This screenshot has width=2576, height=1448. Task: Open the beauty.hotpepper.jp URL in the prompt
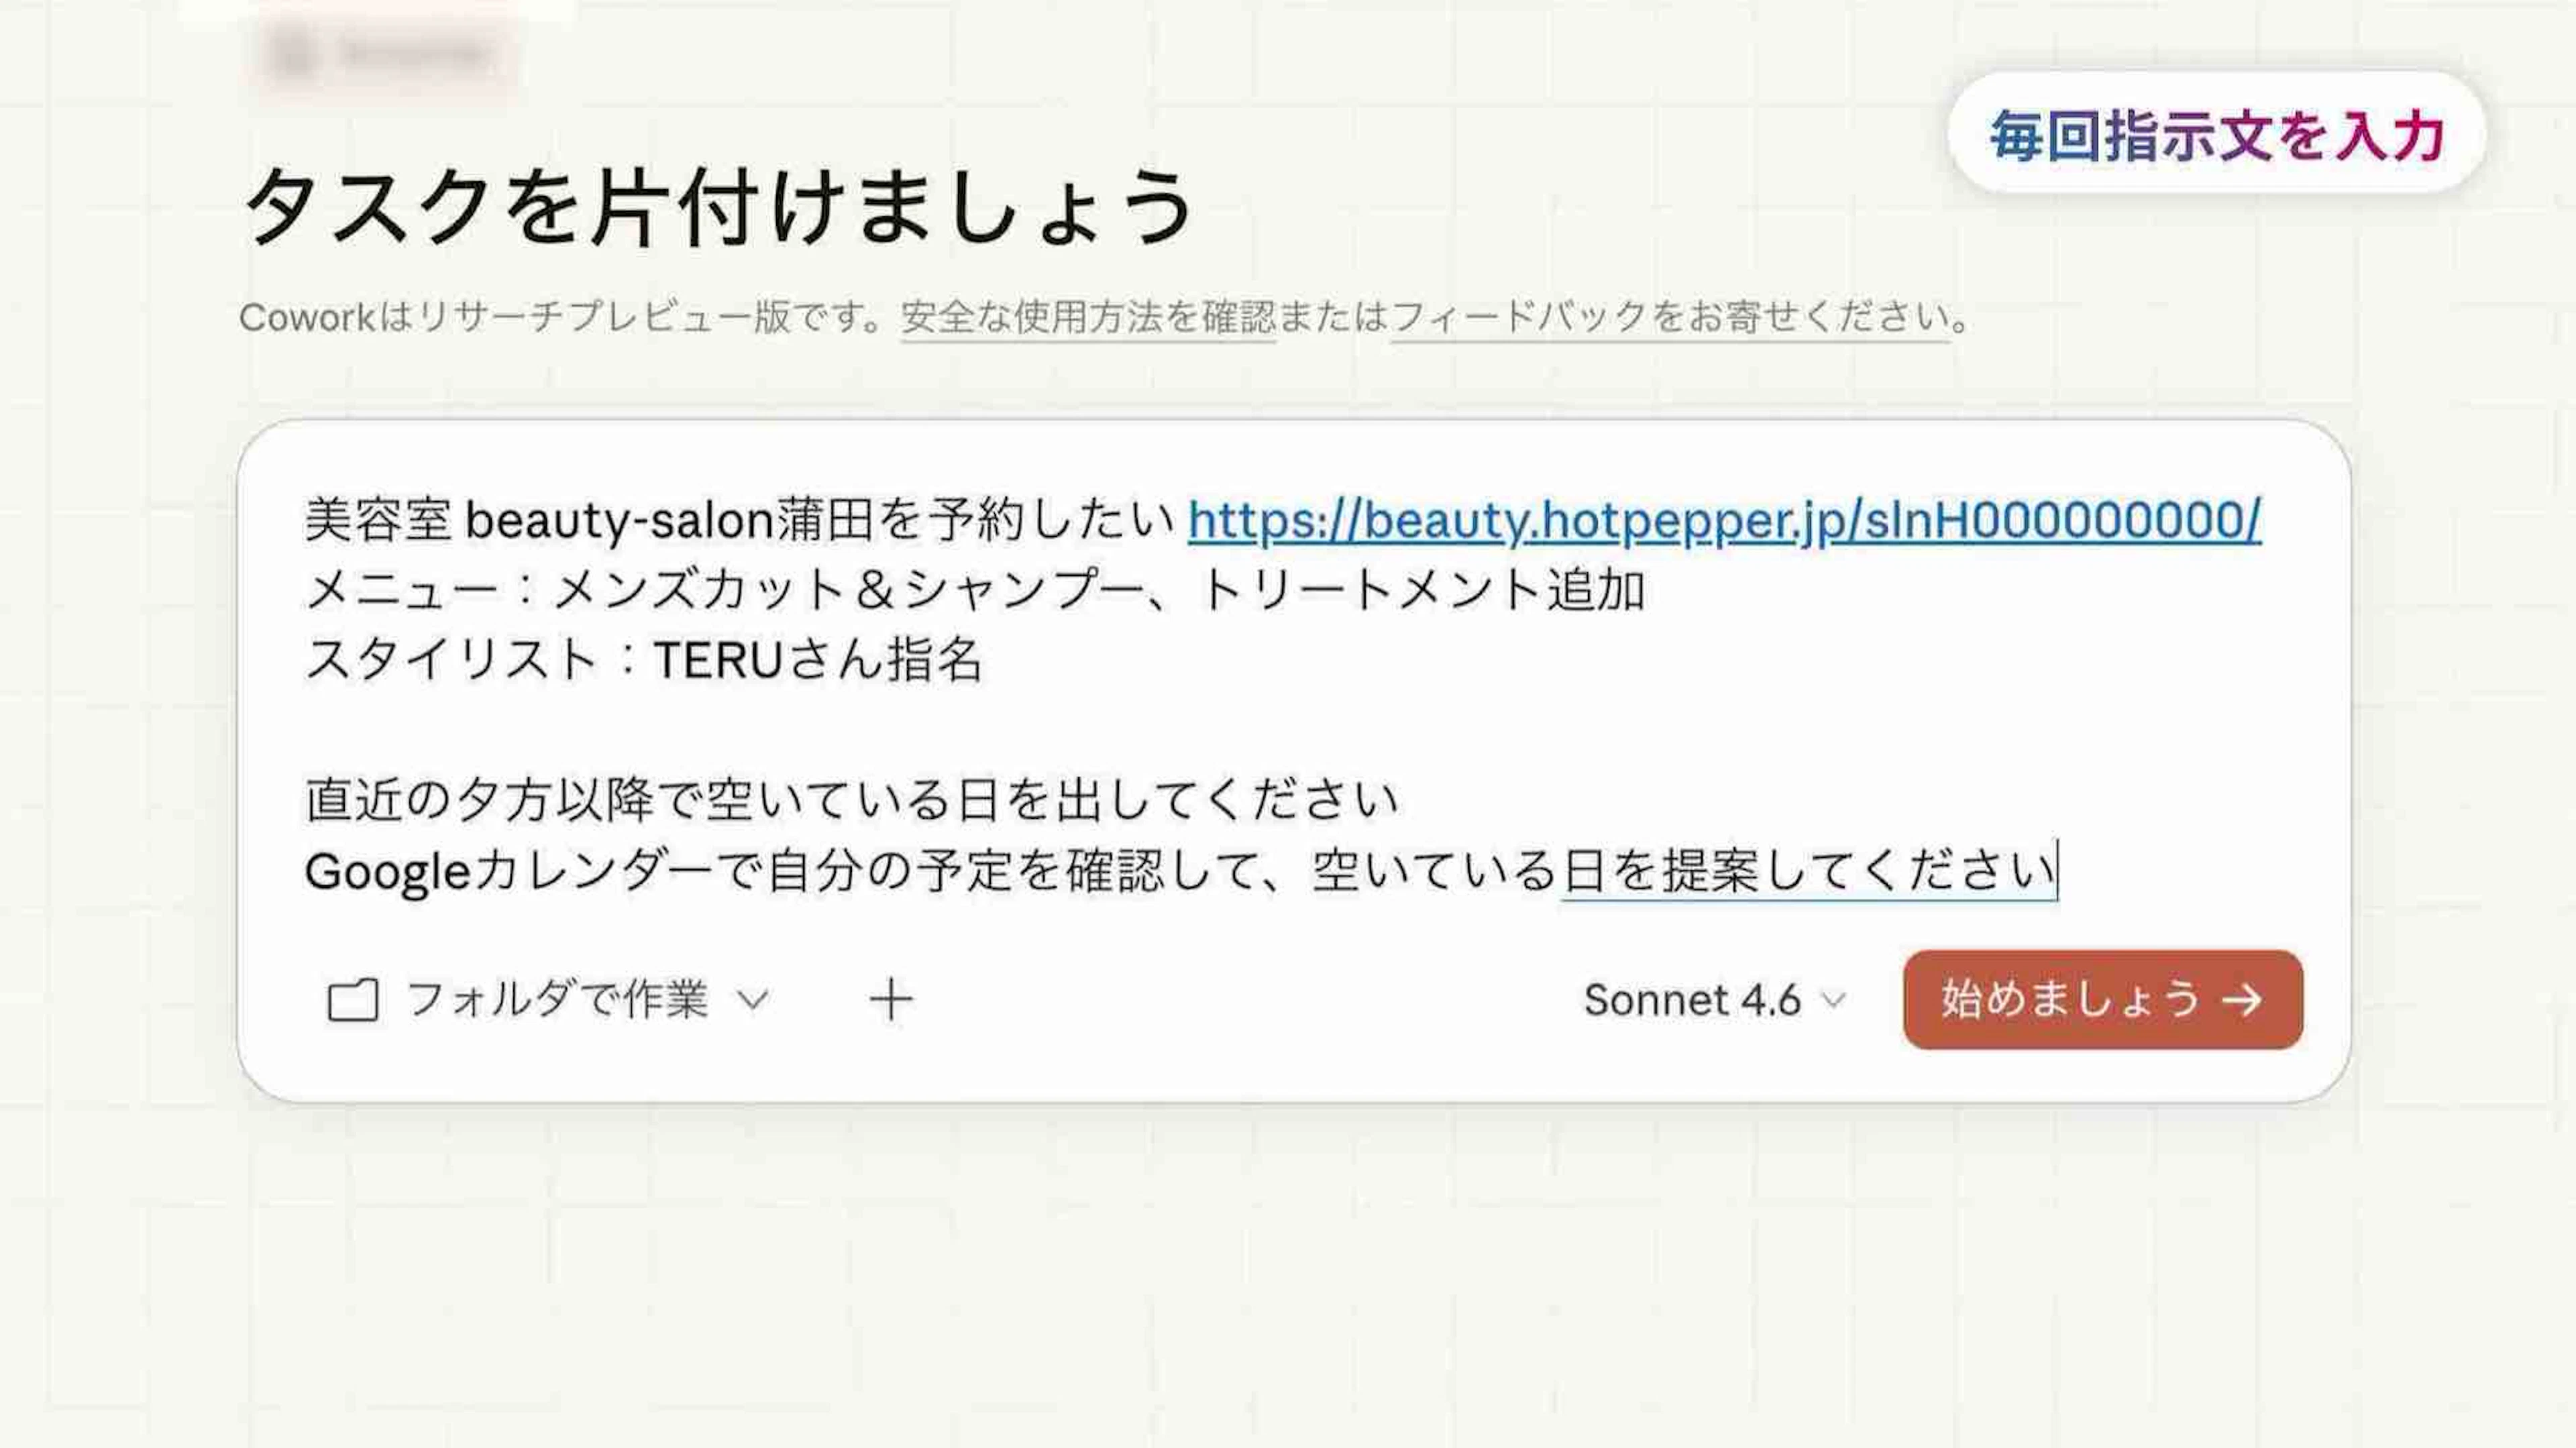(x=1723, y=520)
